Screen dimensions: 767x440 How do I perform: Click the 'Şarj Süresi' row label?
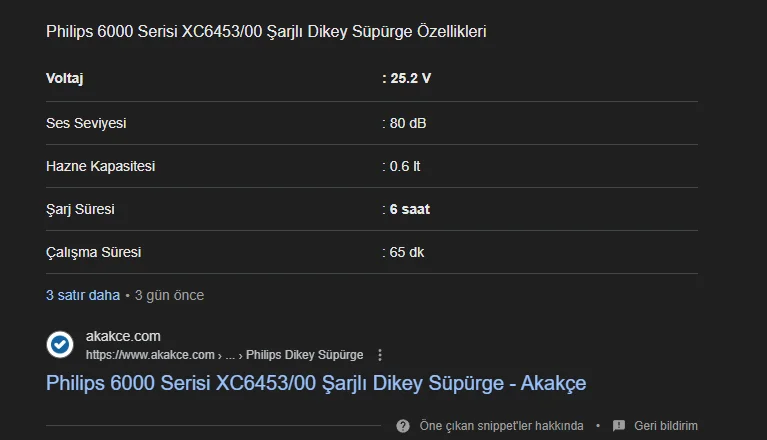[80, 209]
